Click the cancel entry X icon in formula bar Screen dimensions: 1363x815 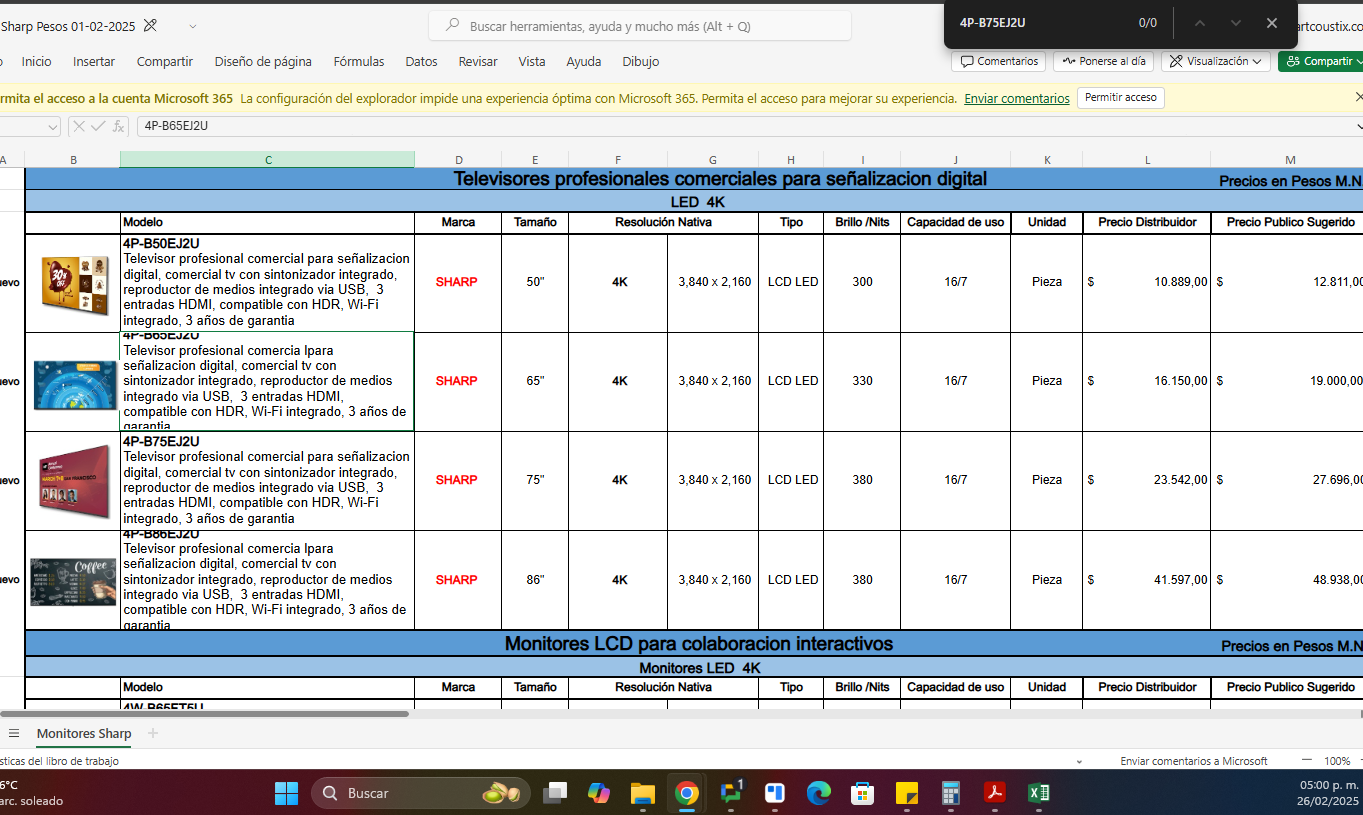[x=78, y=126]
